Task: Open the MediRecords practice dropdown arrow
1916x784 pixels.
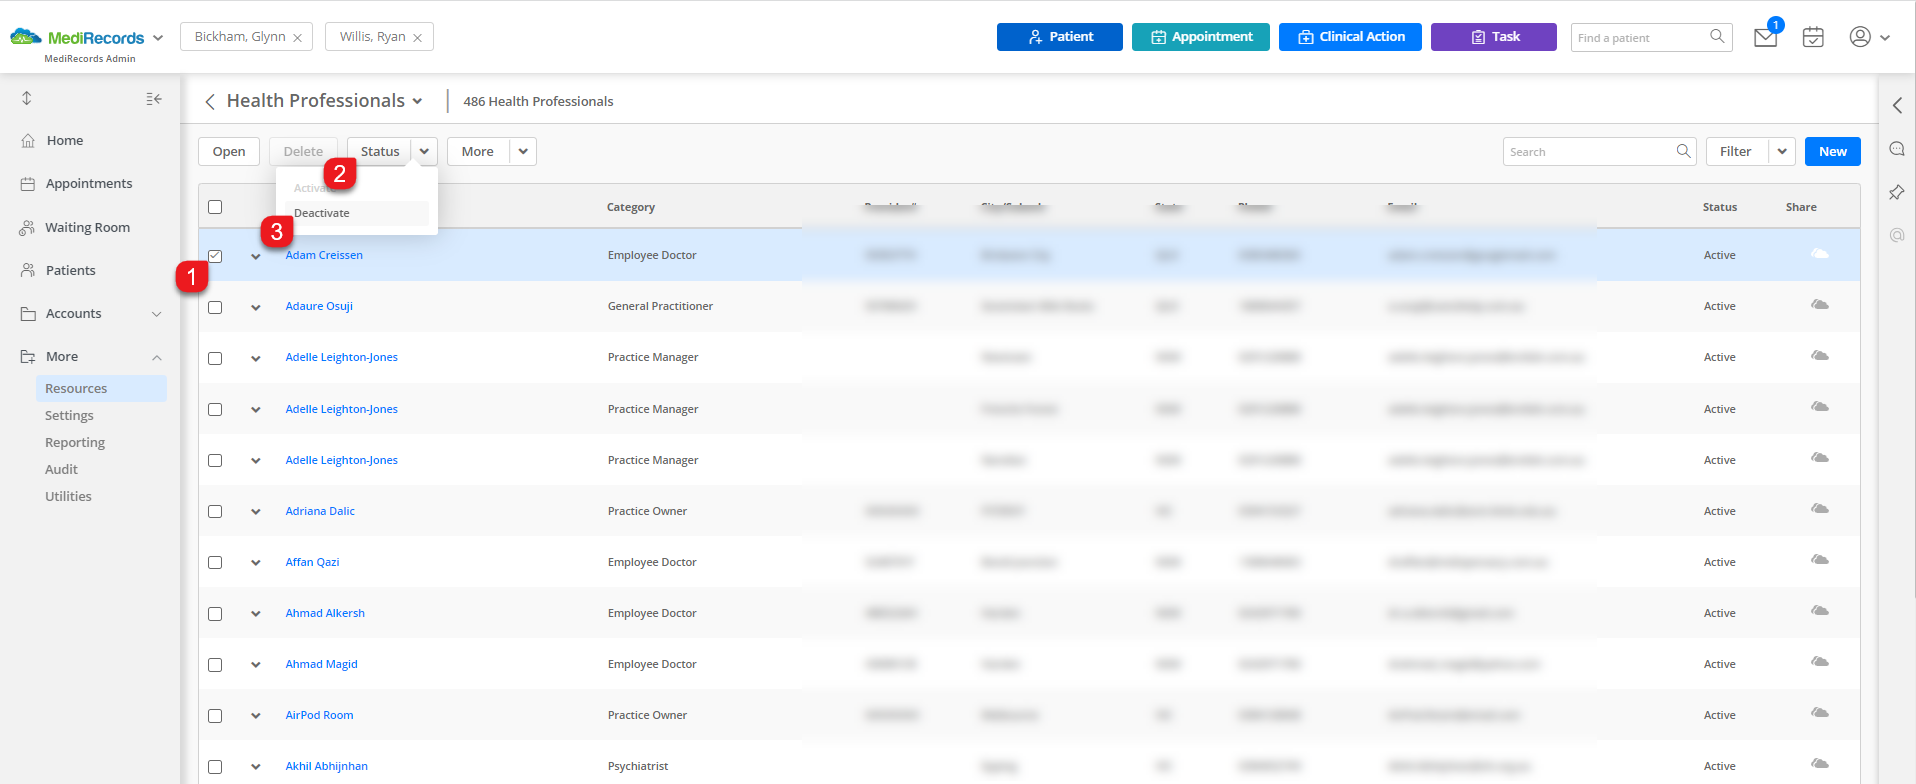Action: pyautogui.click(x=158, y=38)
